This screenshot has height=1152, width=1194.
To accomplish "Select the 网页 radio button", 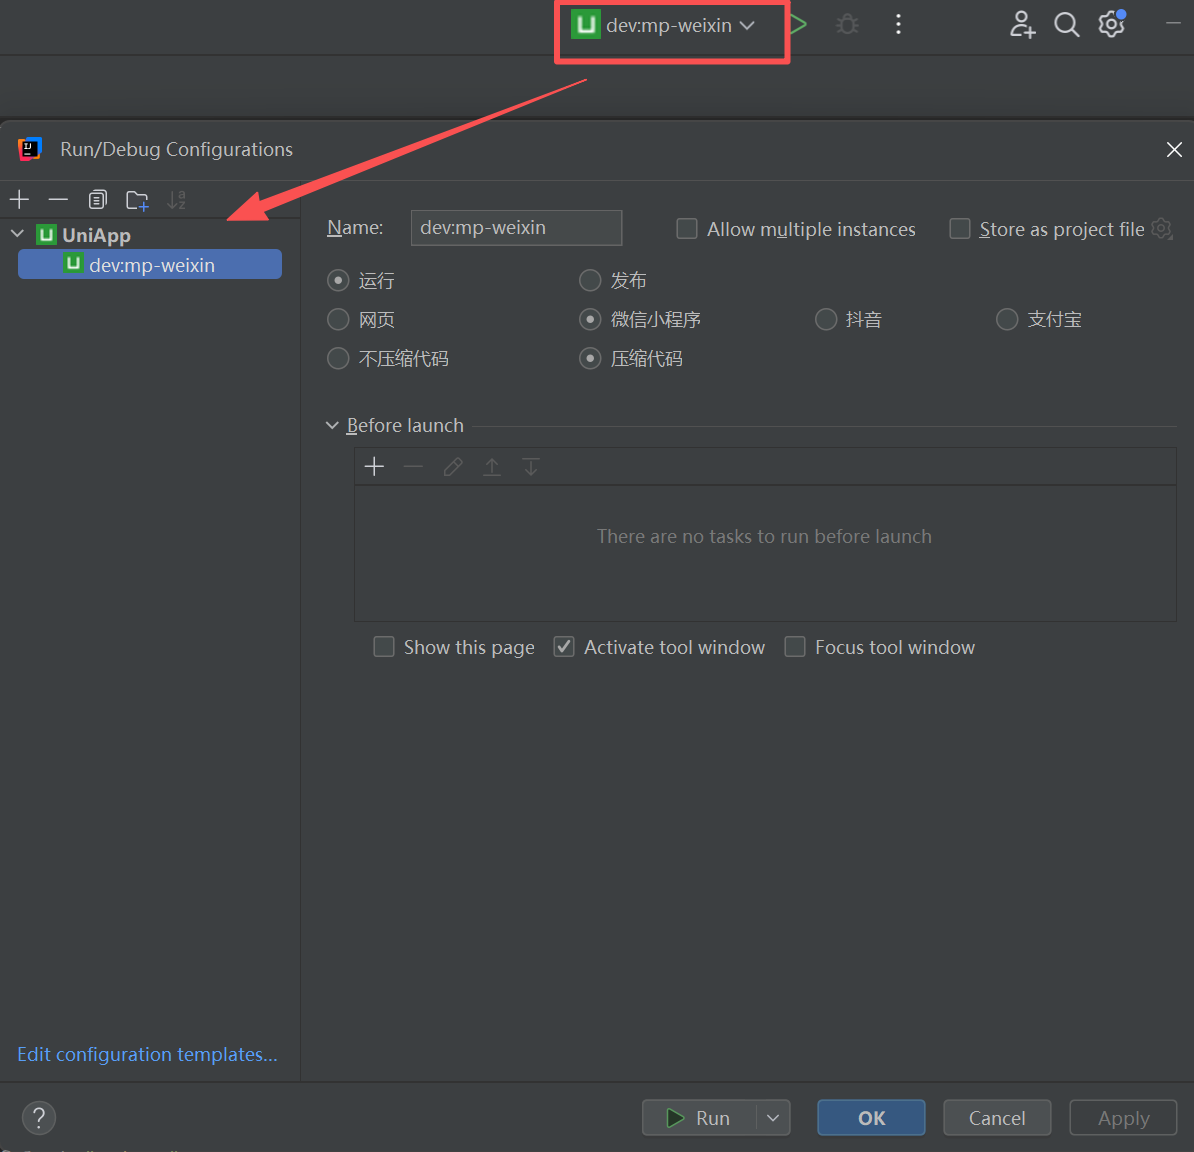I will [x=338, y=319].
